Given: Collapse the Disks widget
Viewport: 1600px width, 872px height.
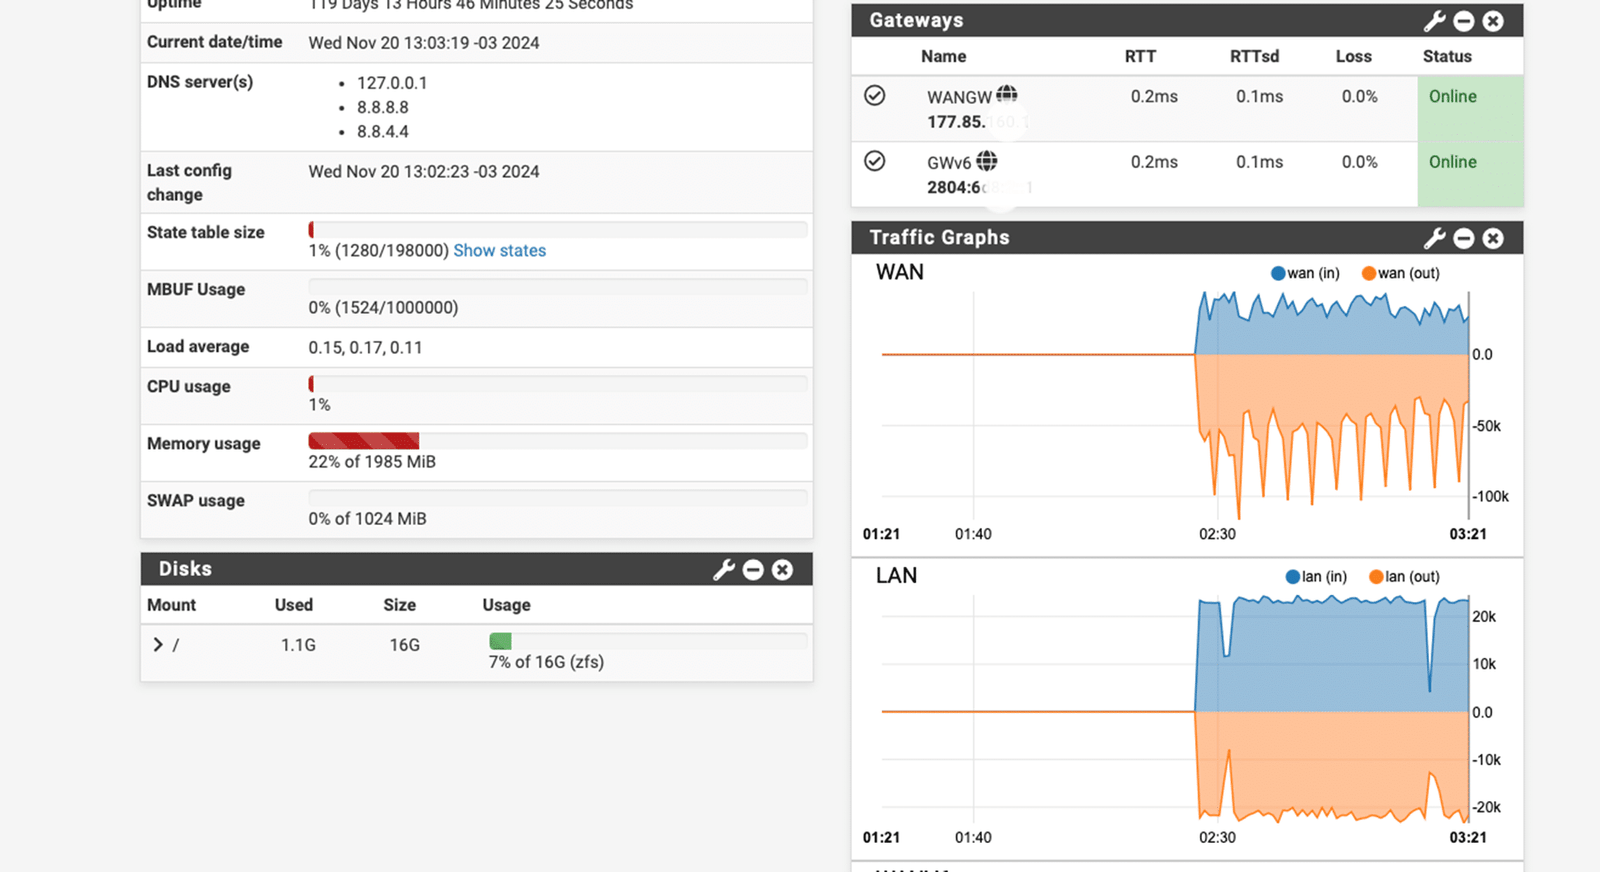Looking at the screenshot, I should point(753,569).
